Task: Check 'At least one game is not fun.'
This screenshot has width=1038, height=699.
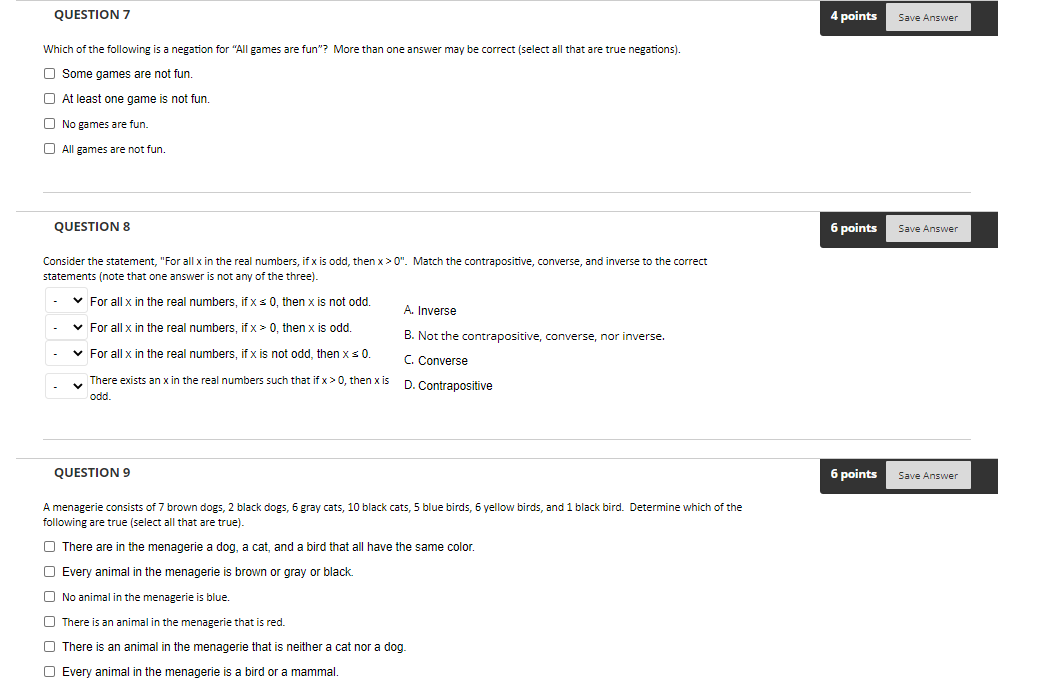Action: click(50, 99)
